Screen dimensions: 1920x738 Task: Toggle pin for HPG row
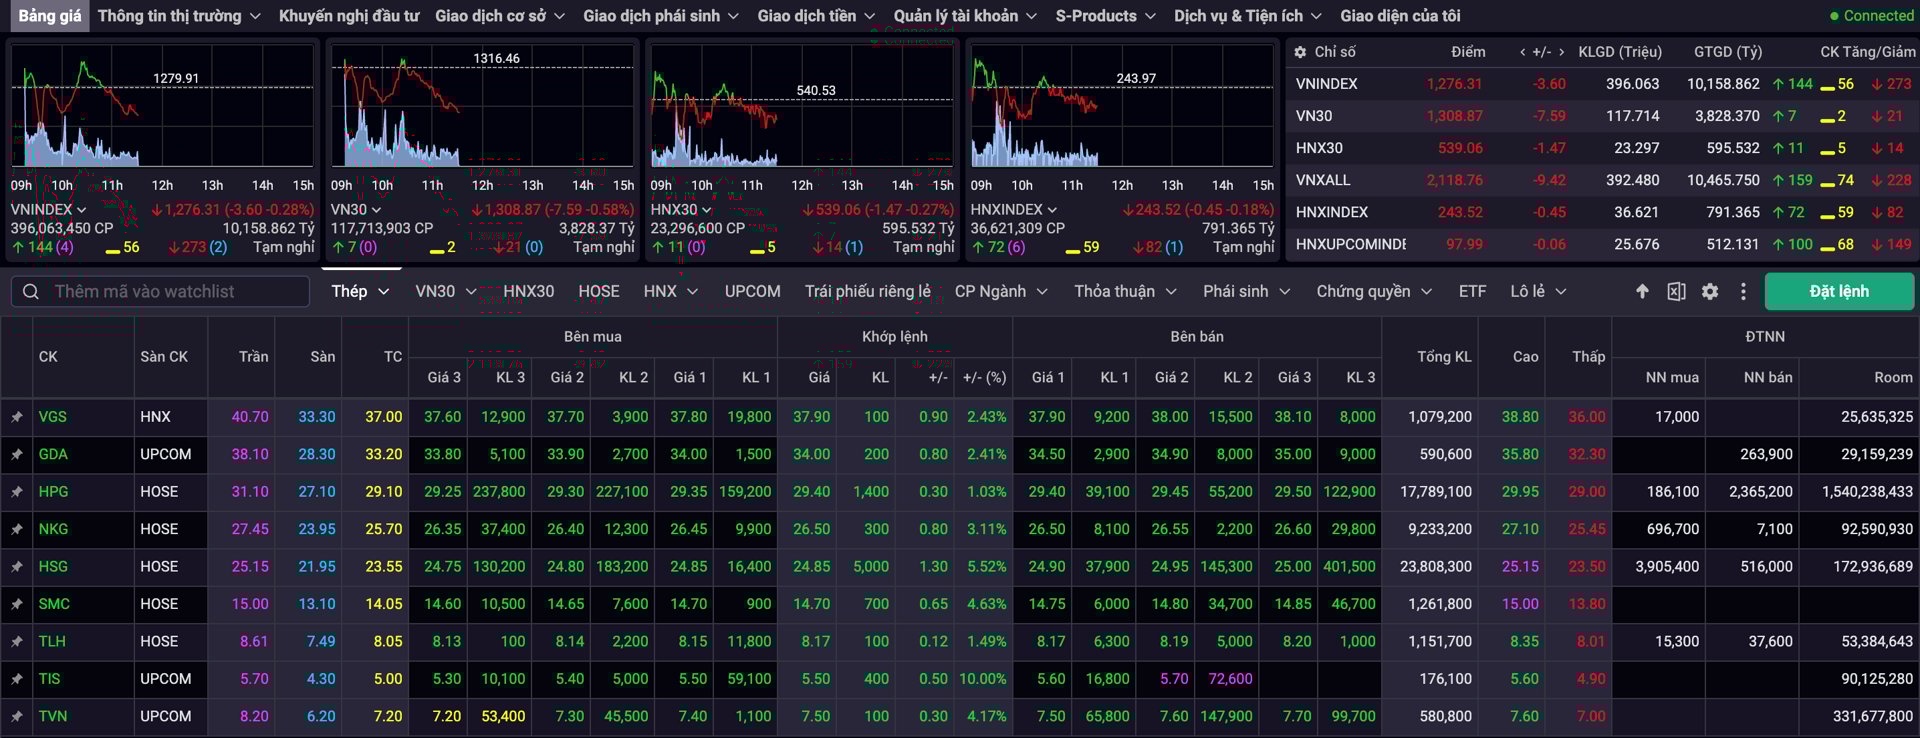point(17,492)
